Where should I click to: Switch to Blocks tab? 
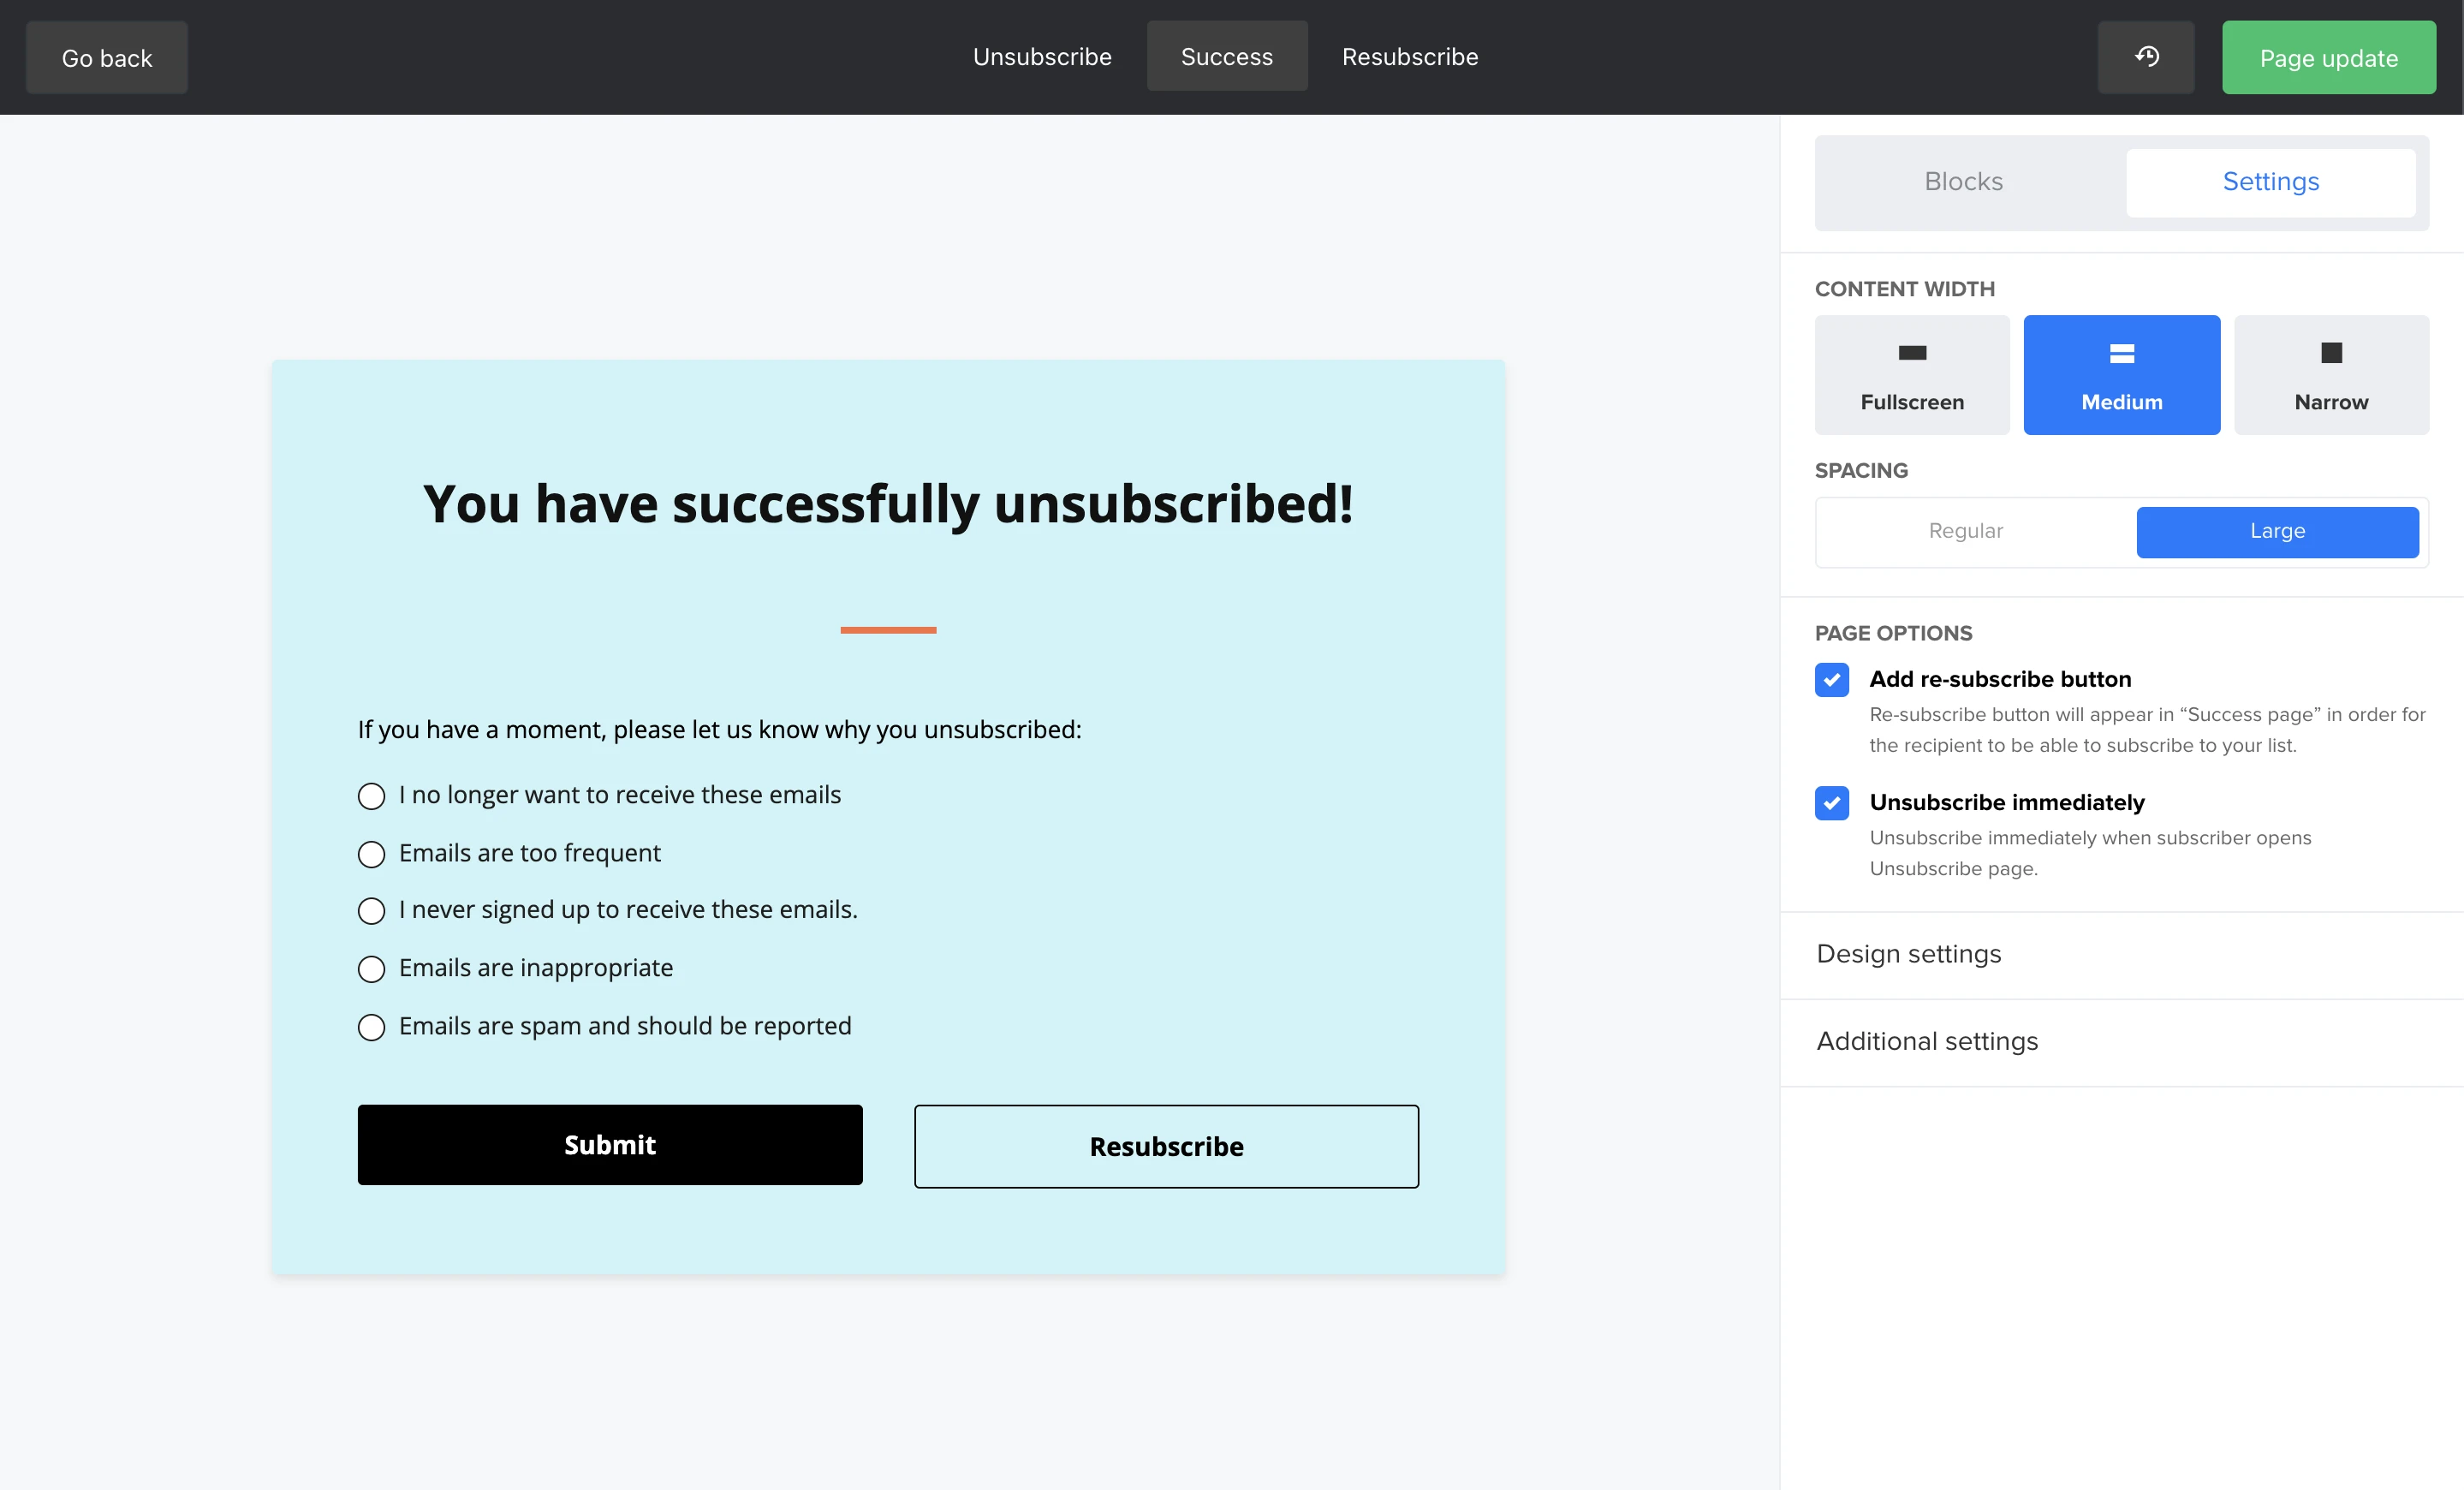point(1963,182)
